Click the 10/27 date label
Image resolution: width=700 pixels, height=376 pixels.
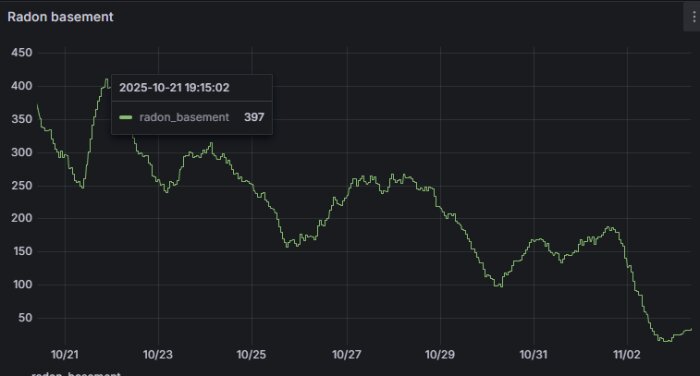tap(346, 355)
